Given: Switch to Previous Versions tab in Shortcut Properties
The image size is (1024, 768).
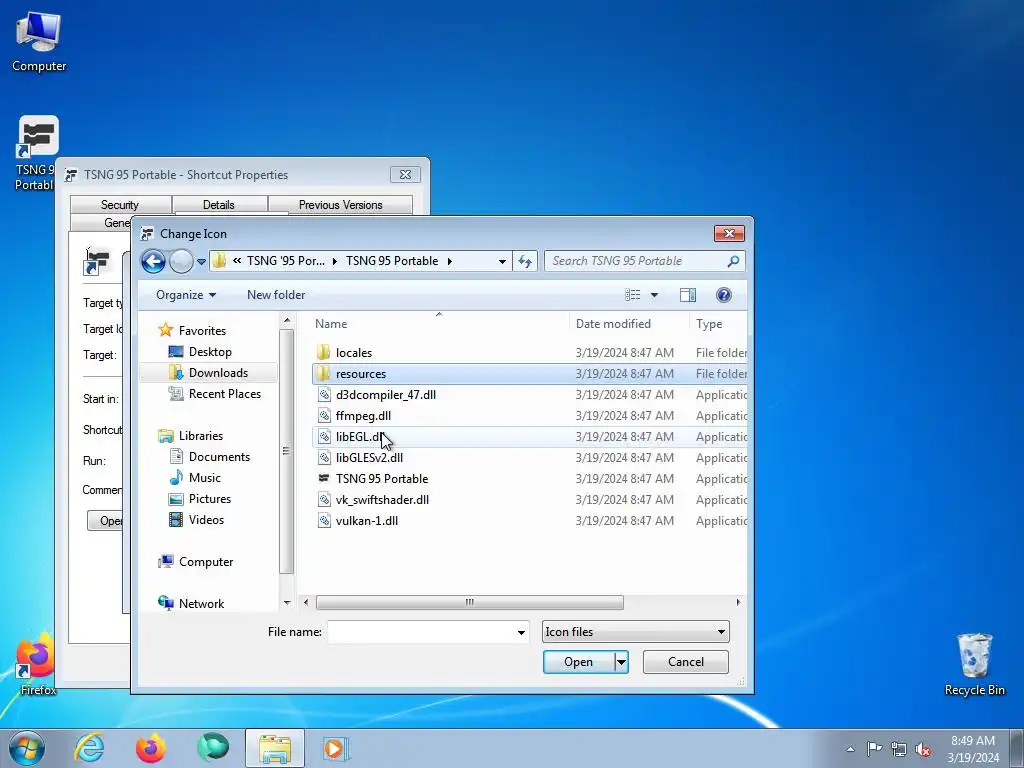Looking at the screenshot, I should pyautogui.click(x=340, y=204).
